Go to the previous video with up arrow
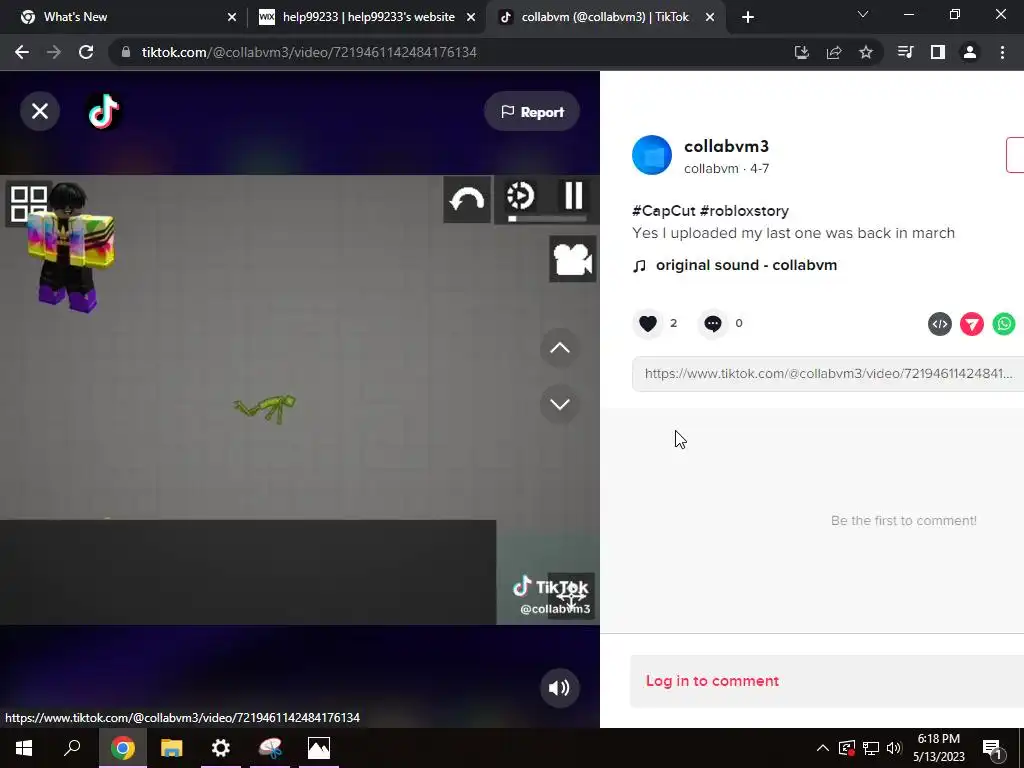Screen dimensions: 1024x768 click(x=560, y=348)
